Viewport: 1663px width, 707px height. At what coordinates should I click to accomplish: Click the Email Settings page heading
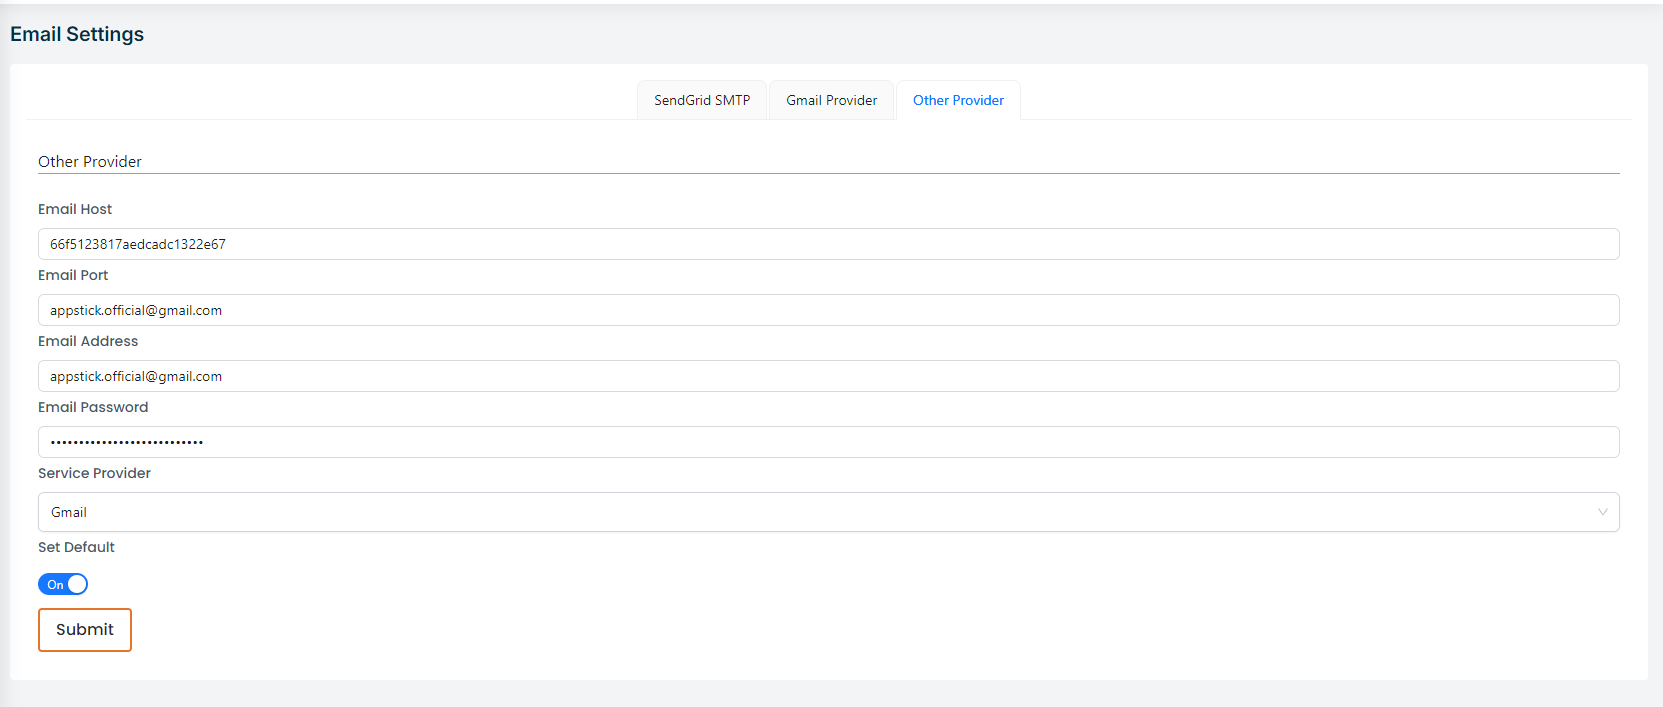click(77, 34)
